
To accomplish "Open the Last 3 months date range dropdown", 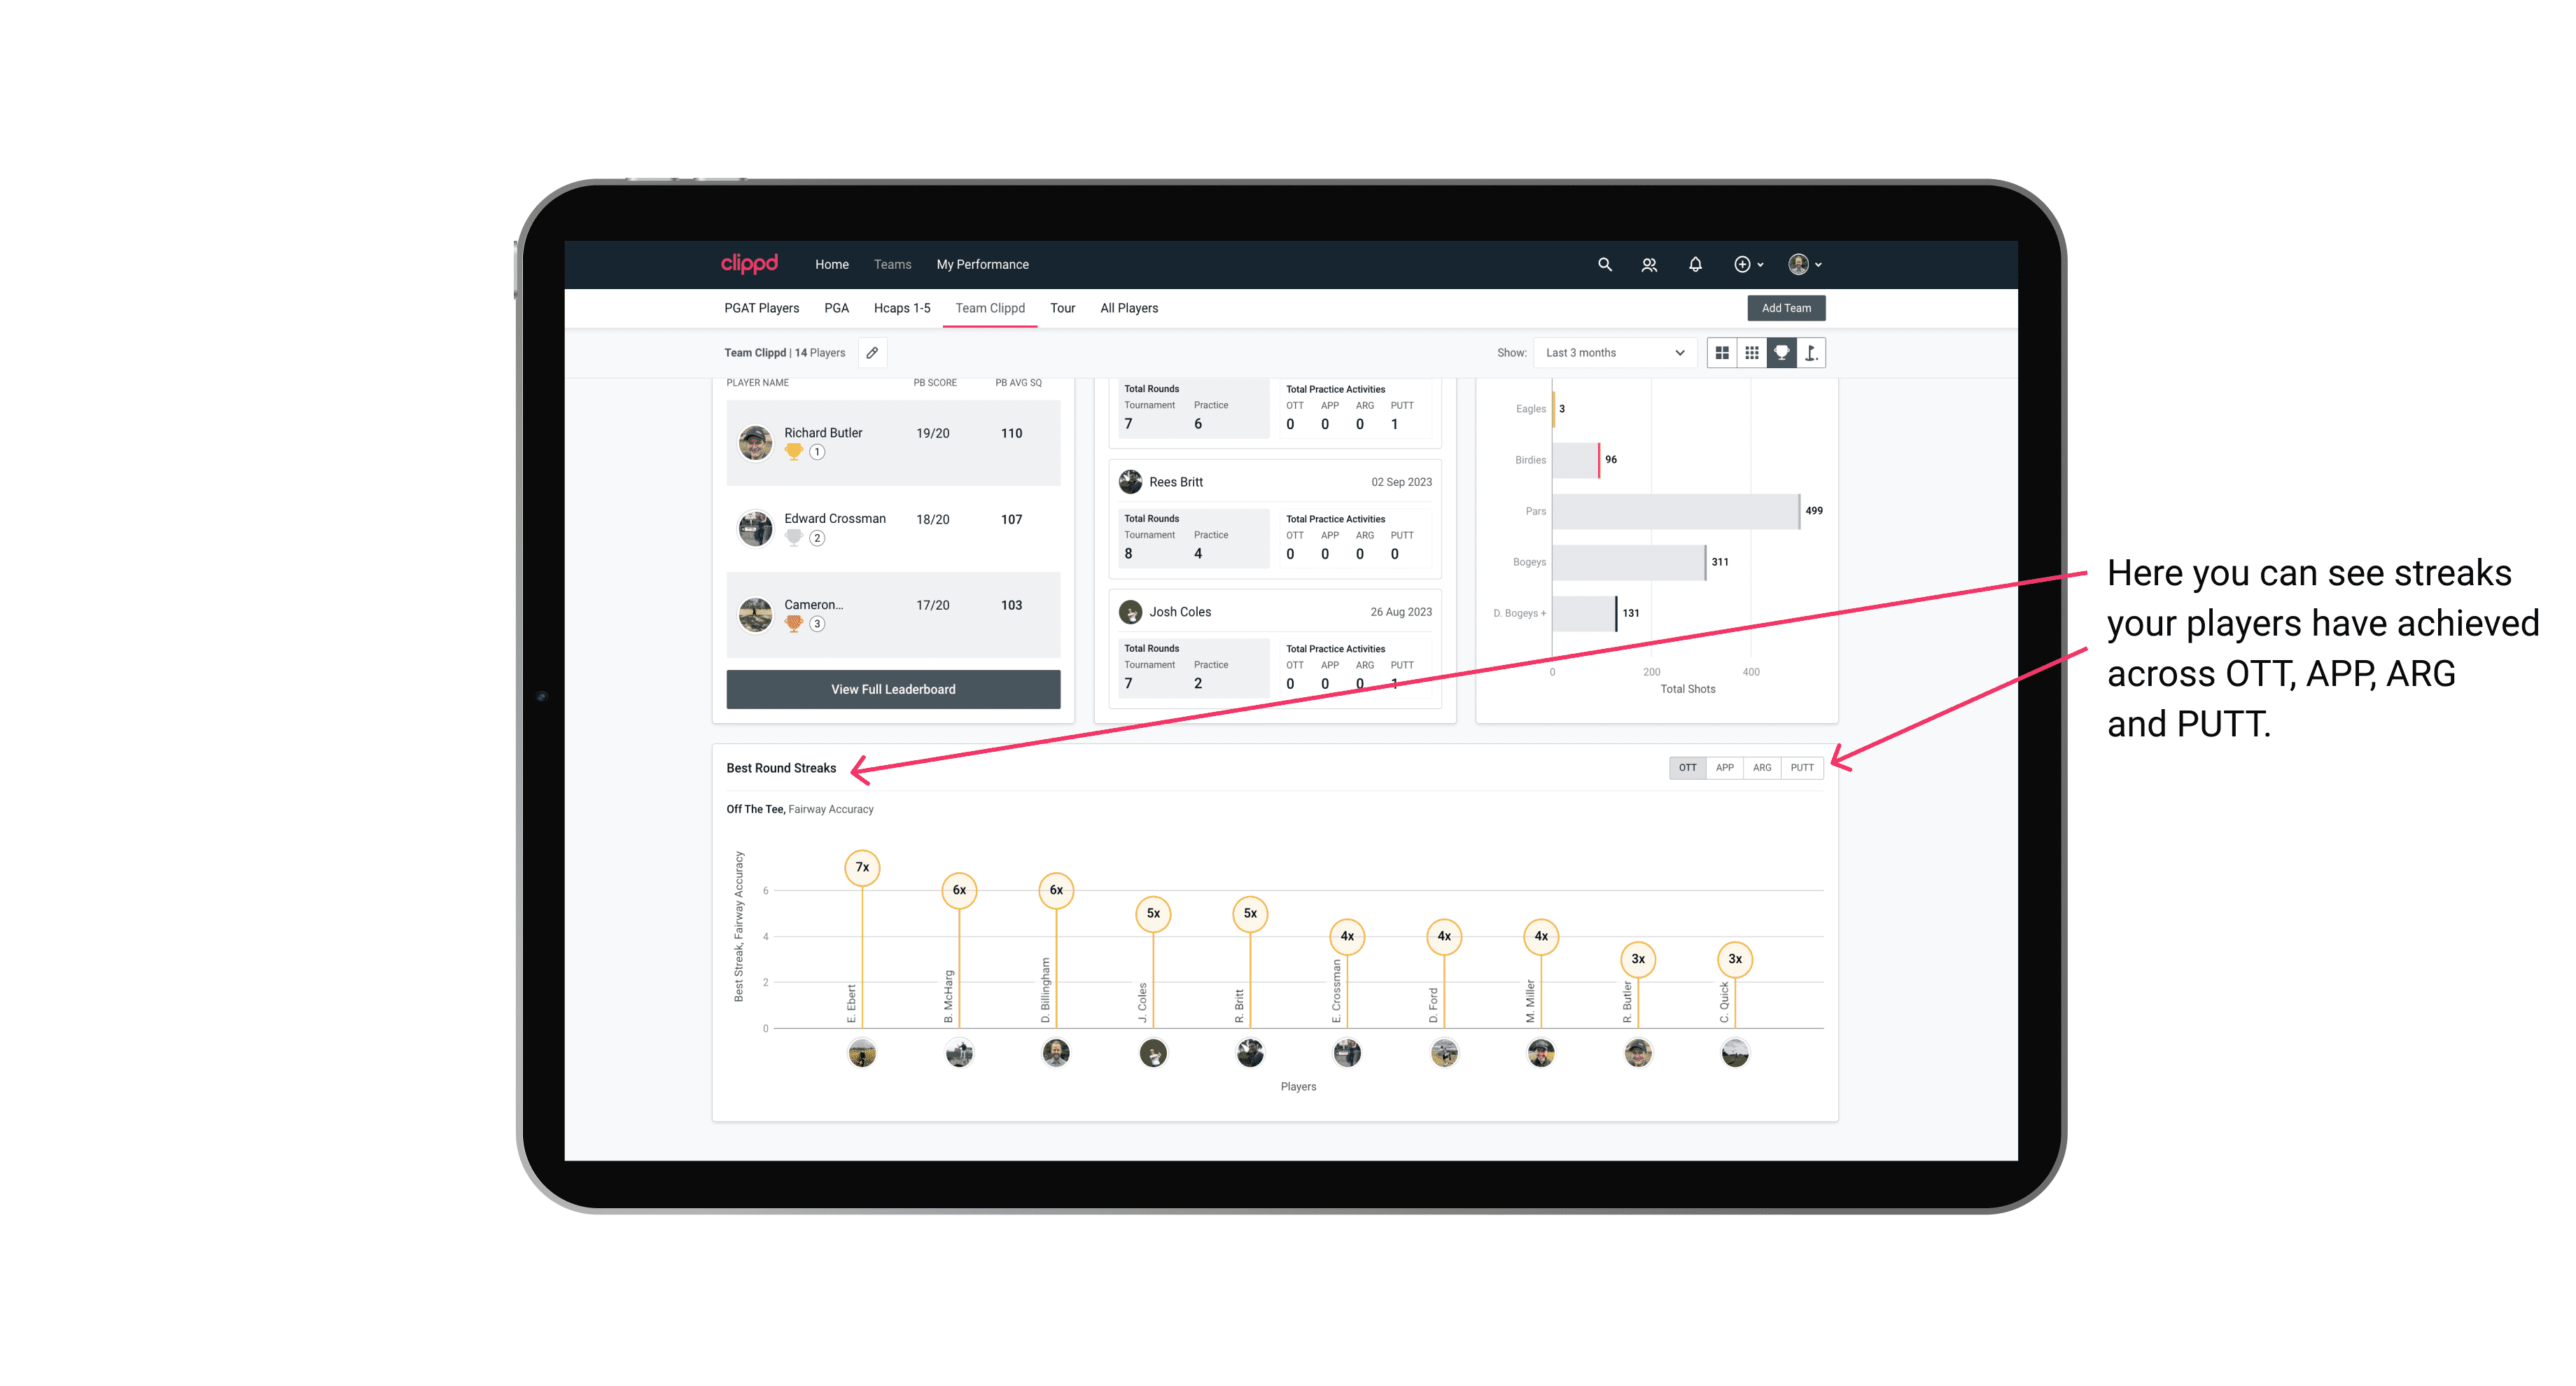I will point(1612,353).
